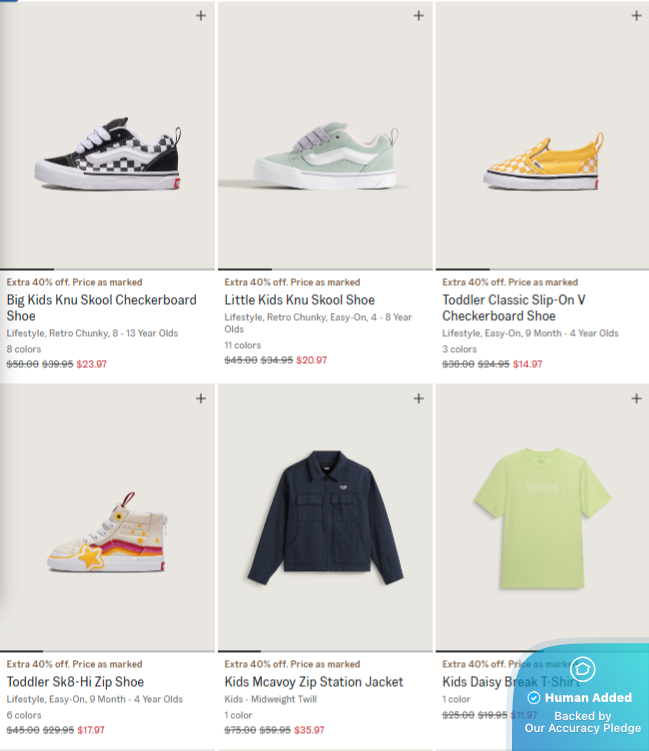Click plus icon on Toddler Classic Slip-On card

pyautogui.click(x=637, y=15)
